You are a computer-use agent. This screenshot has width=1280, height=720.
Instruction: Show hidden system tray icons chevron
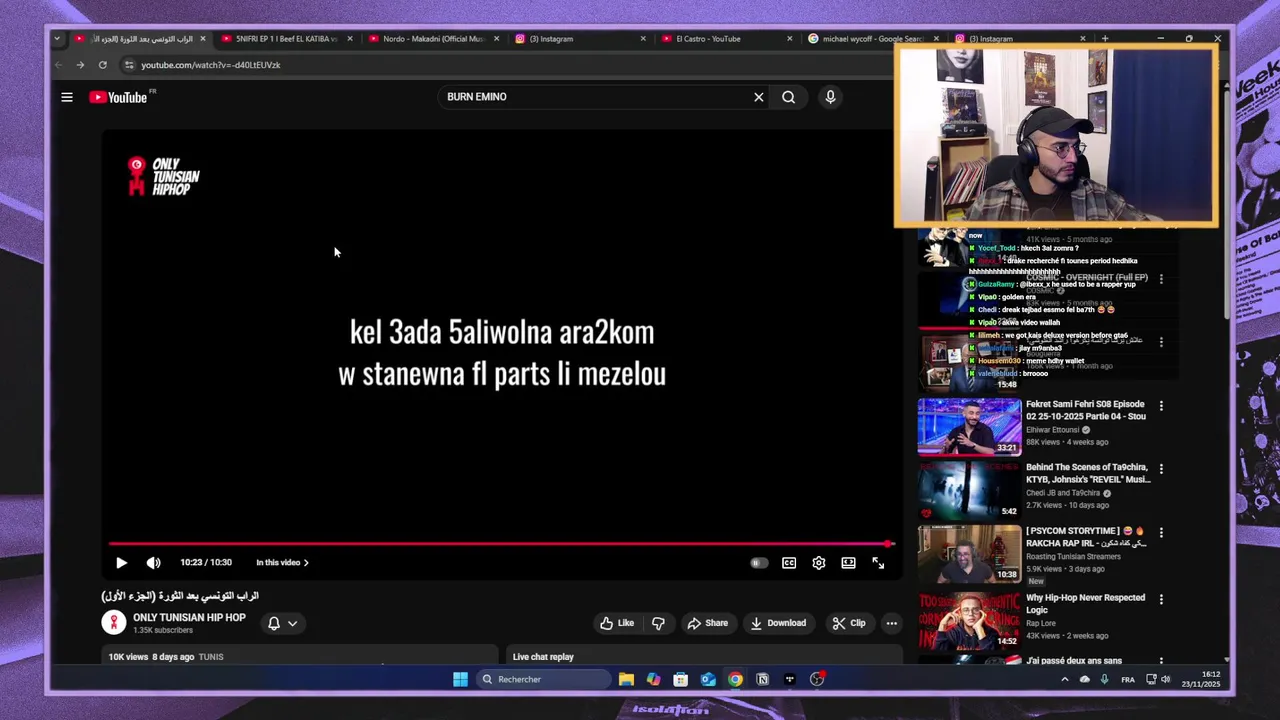pyautogui.click(x=1064, y=679)
